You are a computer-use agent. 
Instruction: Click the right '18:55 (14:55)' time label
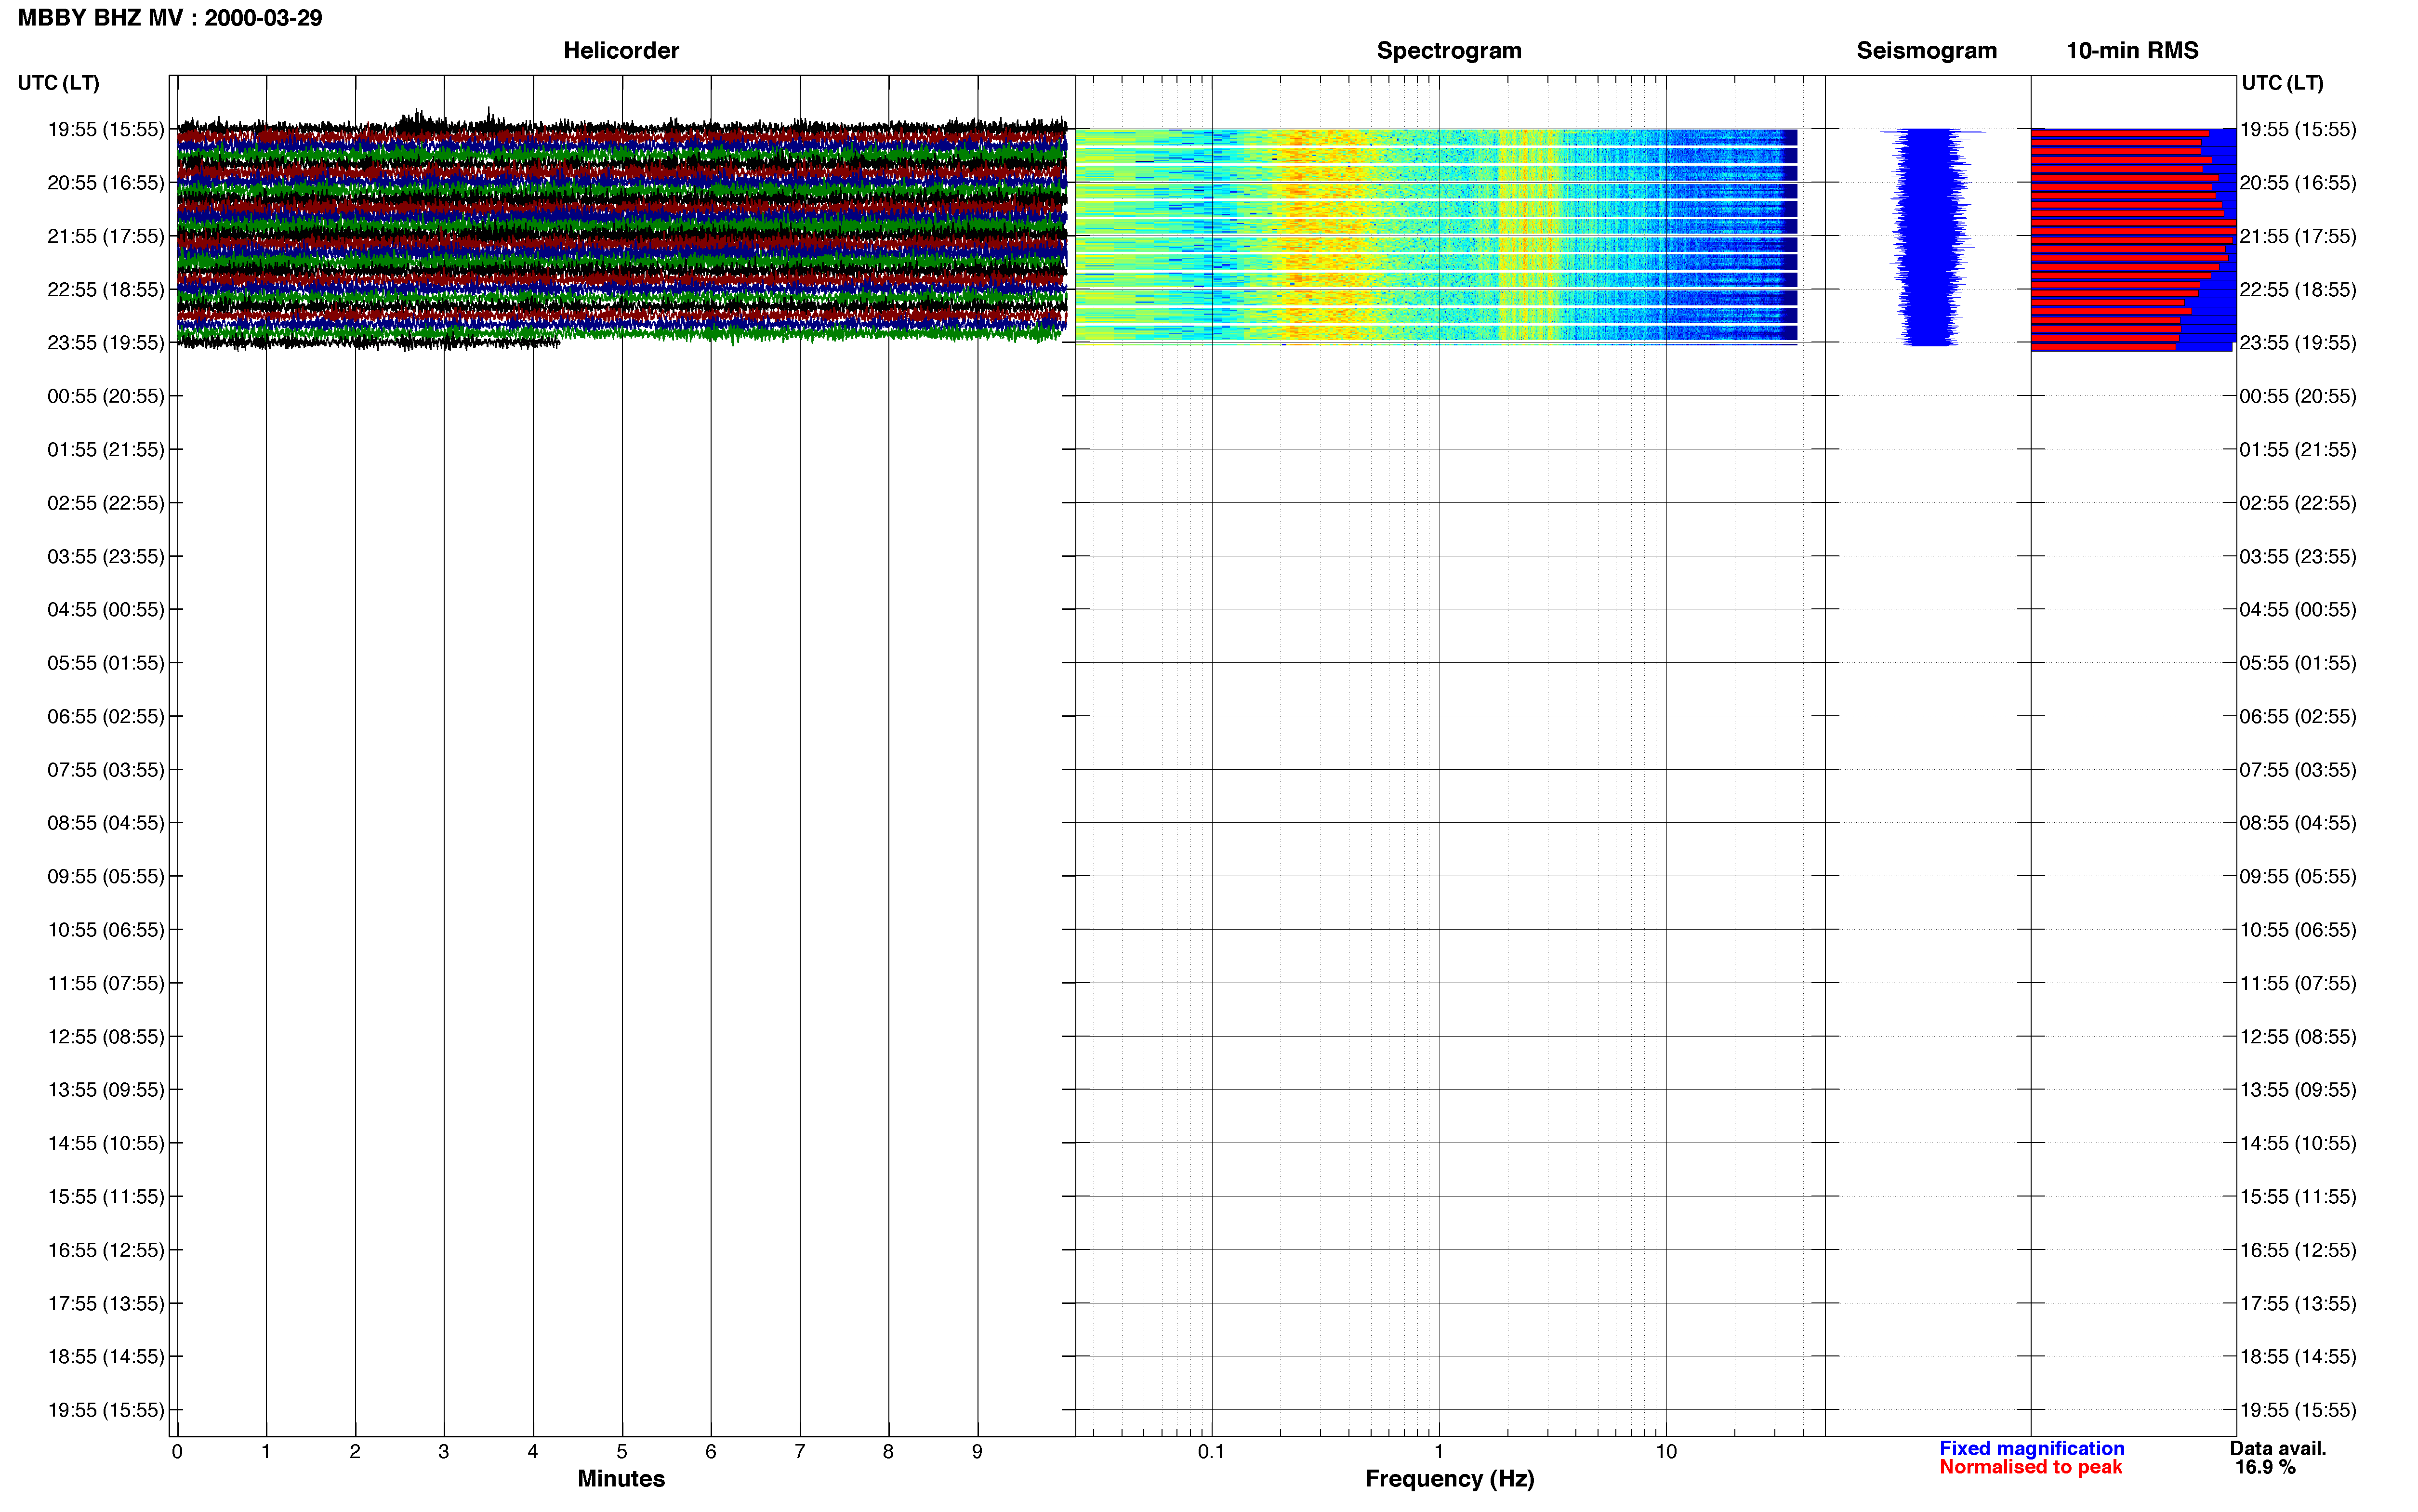coord(2298,1356)
